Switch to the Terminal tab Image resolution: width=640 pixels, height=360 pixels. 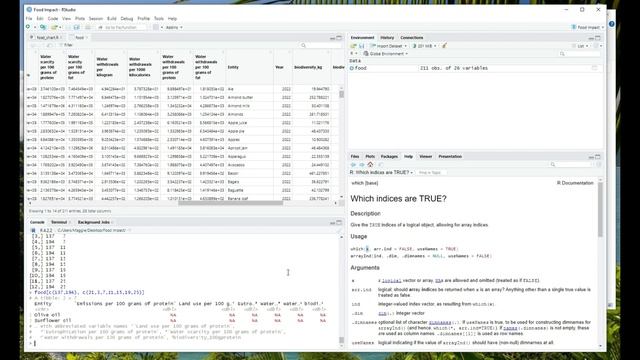pos(59,222)
